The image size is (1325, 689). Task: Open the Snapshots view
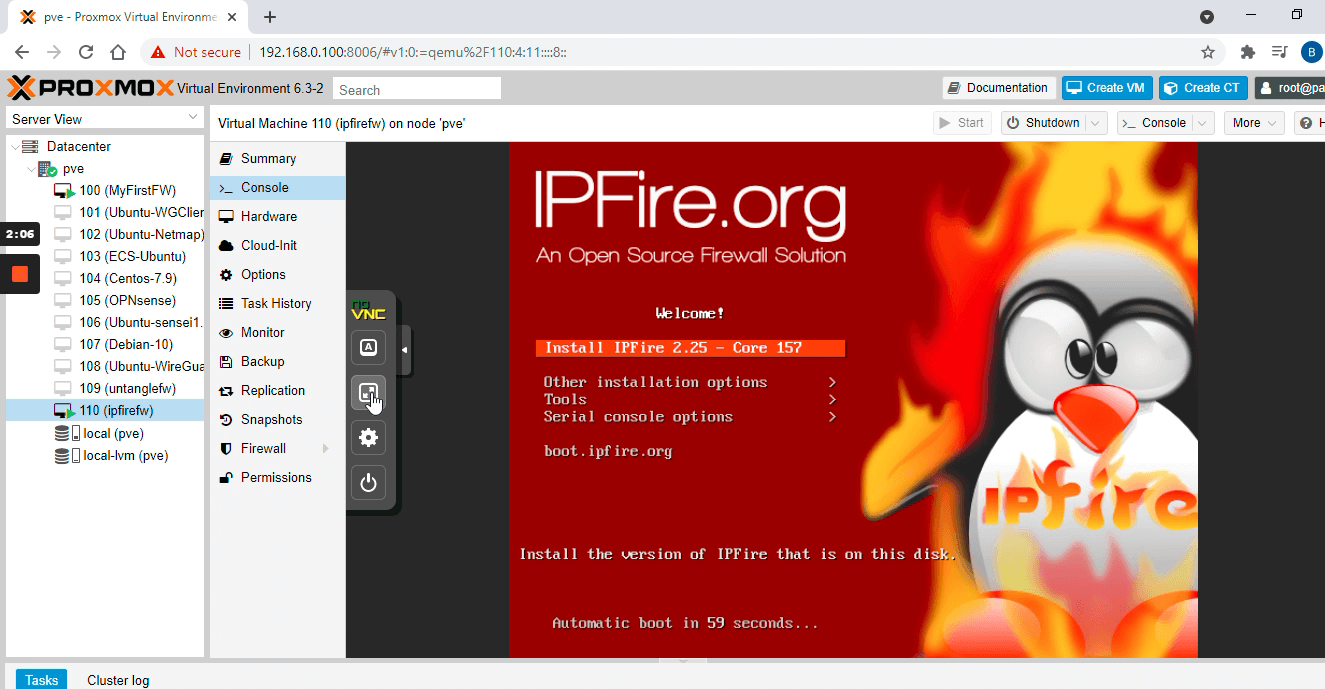tap(268, 419)
